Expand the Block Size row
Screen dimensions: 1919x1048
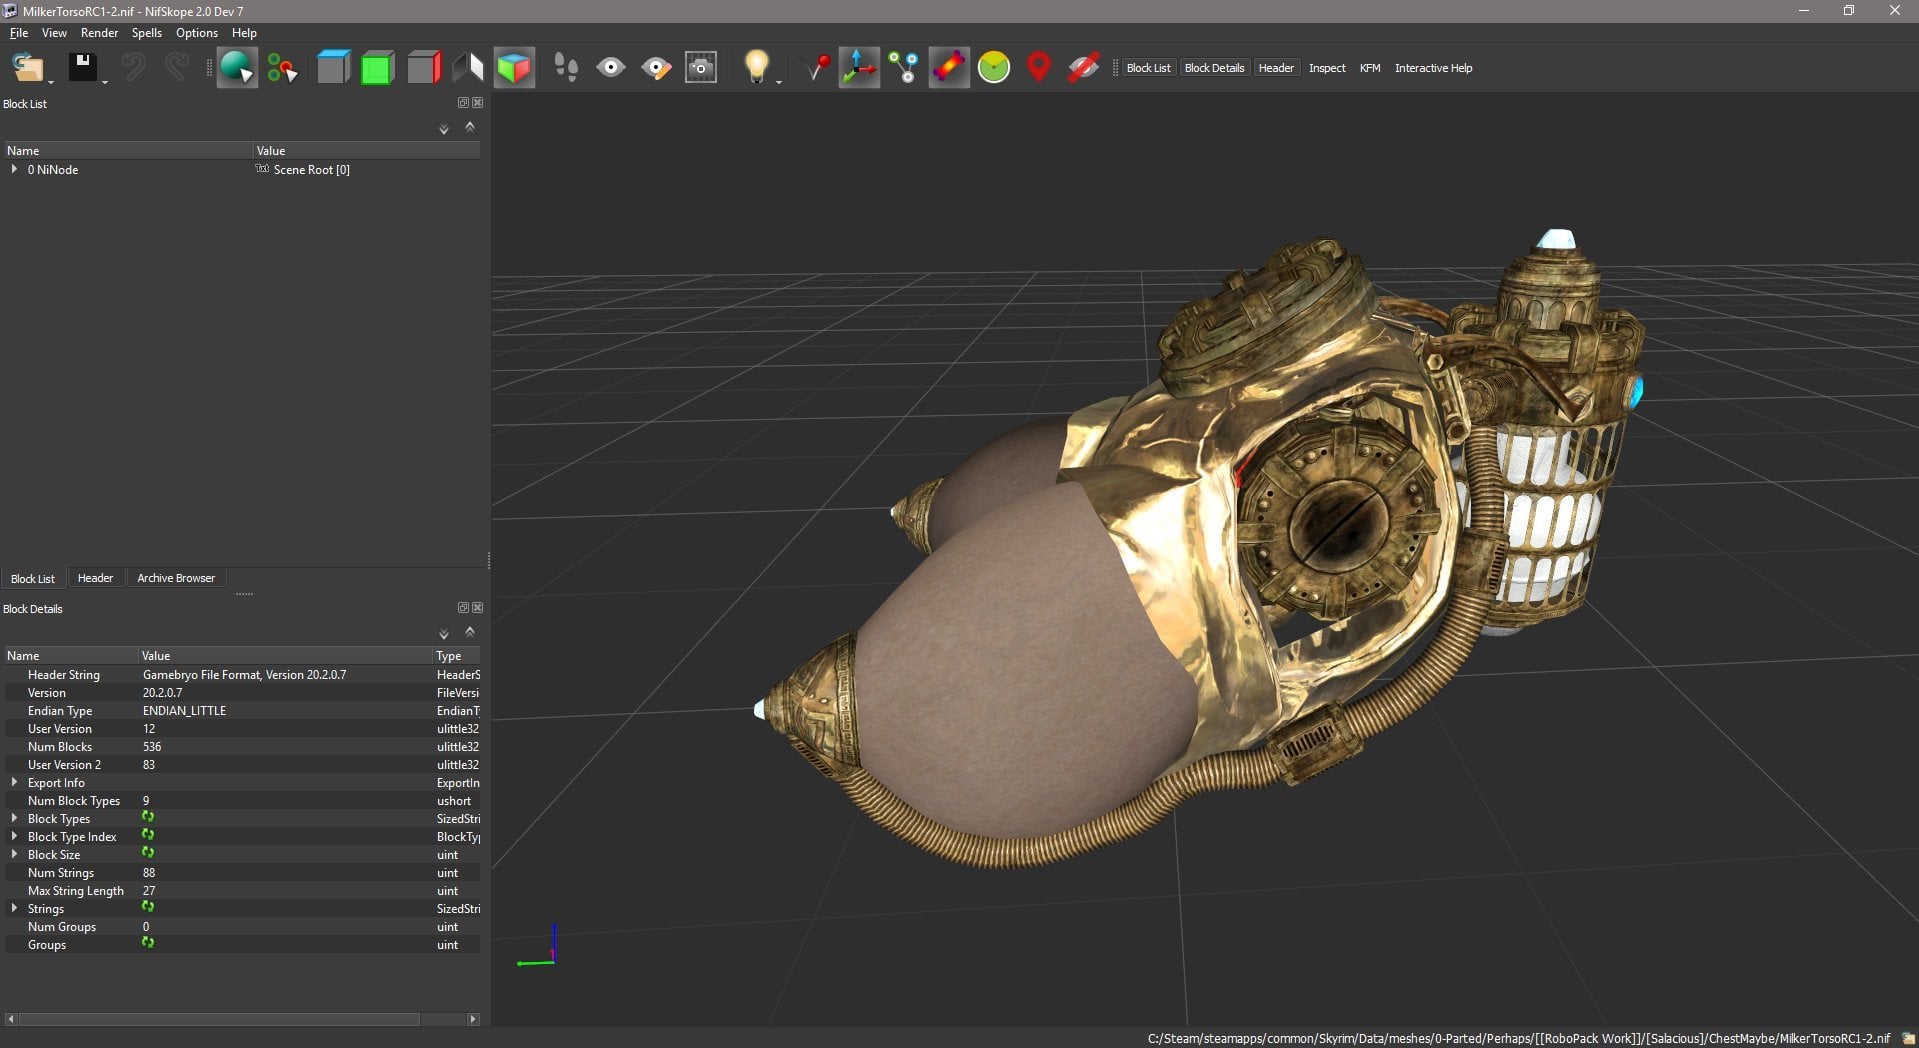tap(14, 854)
